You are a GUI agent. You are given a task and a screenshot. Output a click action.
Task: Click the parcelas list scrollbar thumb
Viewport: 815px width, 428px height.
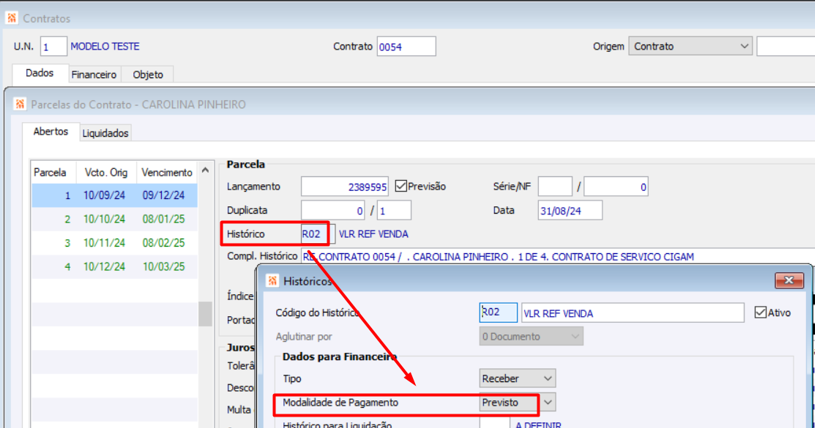click(x=205, y=314)
